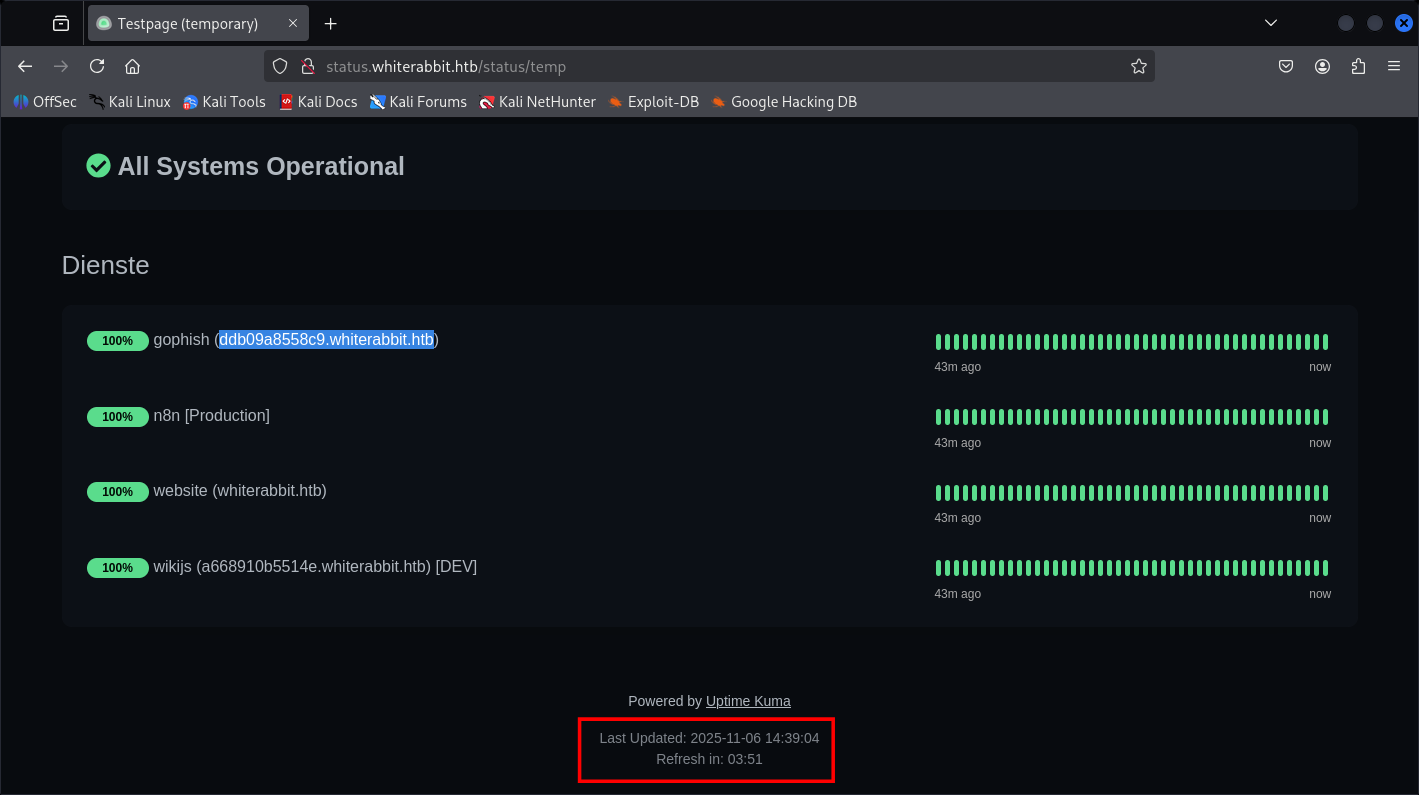Viewport: 1419px width, 795px height.
Task: Open a new tab with plus button
Action: point(331,23)
